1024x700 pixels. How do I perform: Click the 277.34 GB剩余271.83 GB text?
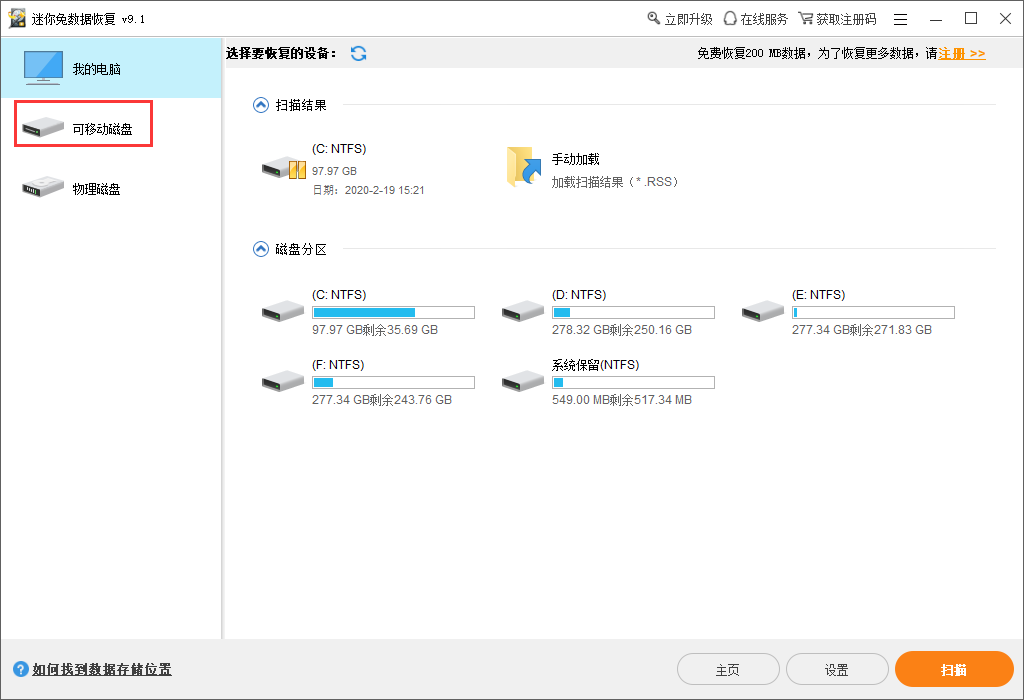point(862,330)
